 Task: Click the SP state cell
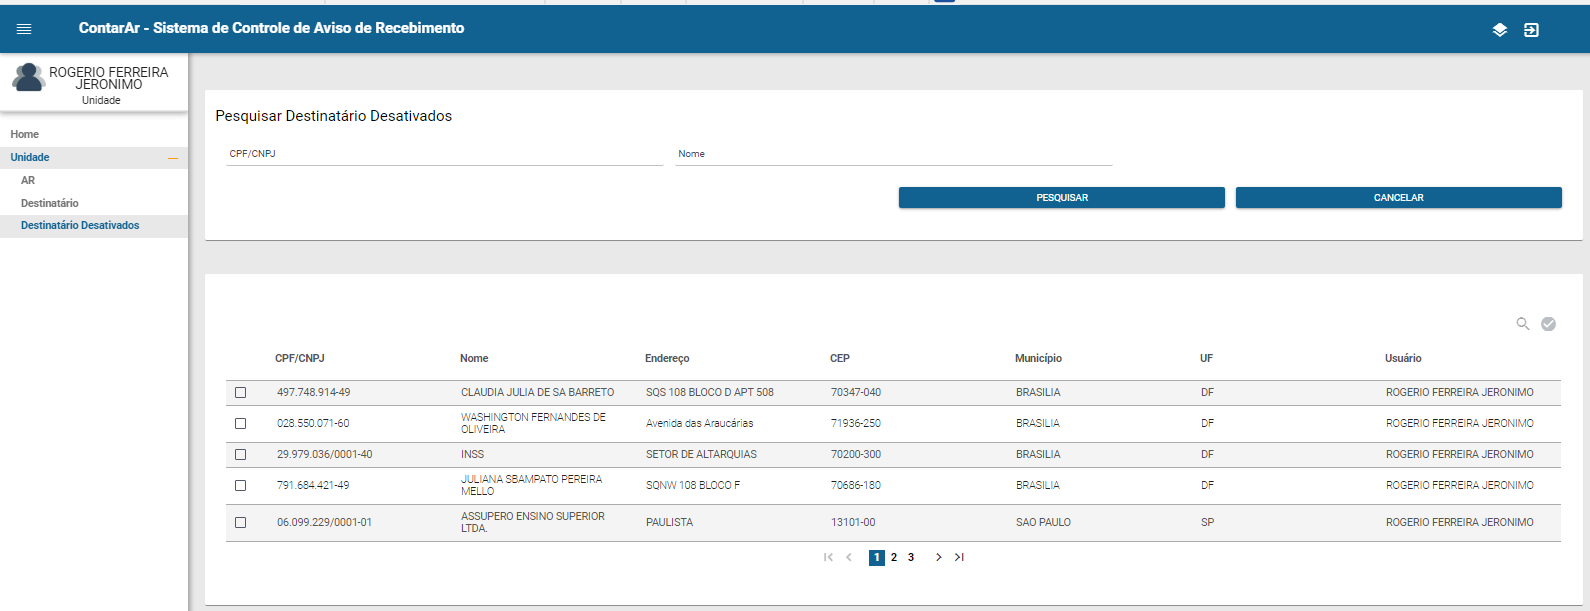click(1207, 523)
